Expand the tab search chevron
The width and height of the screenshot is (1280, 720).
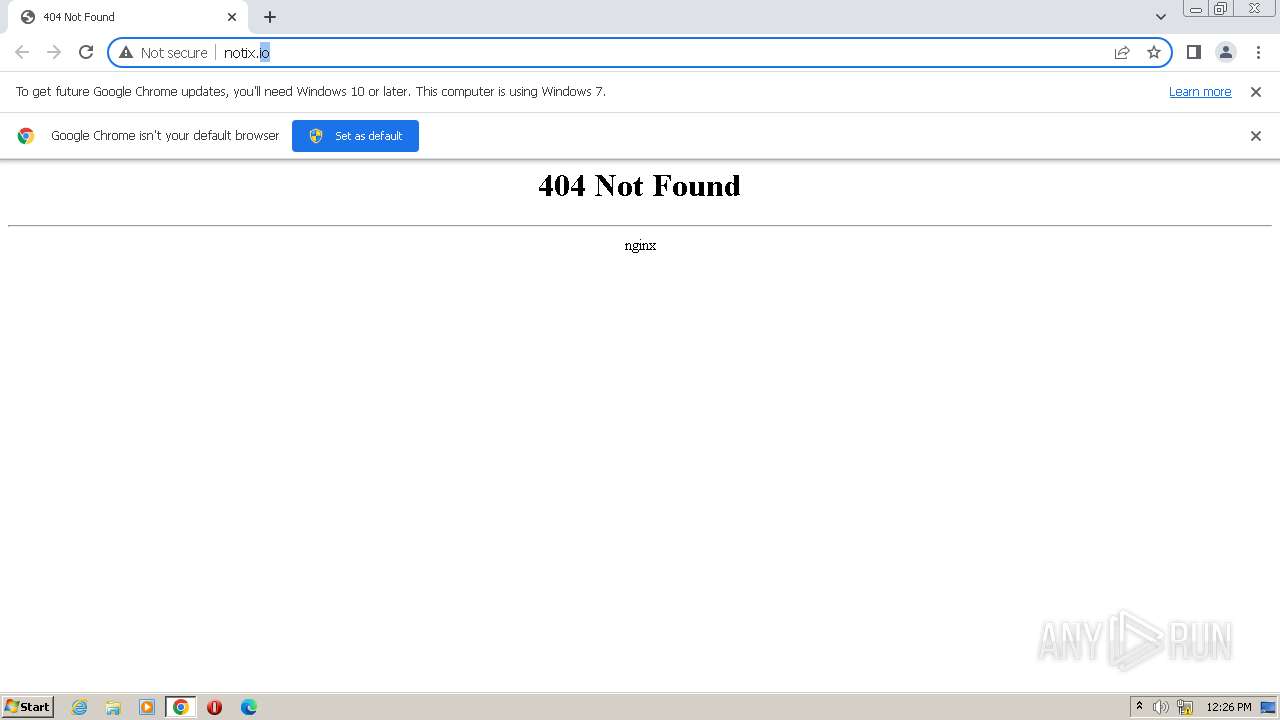click(x=1161, y=17)
